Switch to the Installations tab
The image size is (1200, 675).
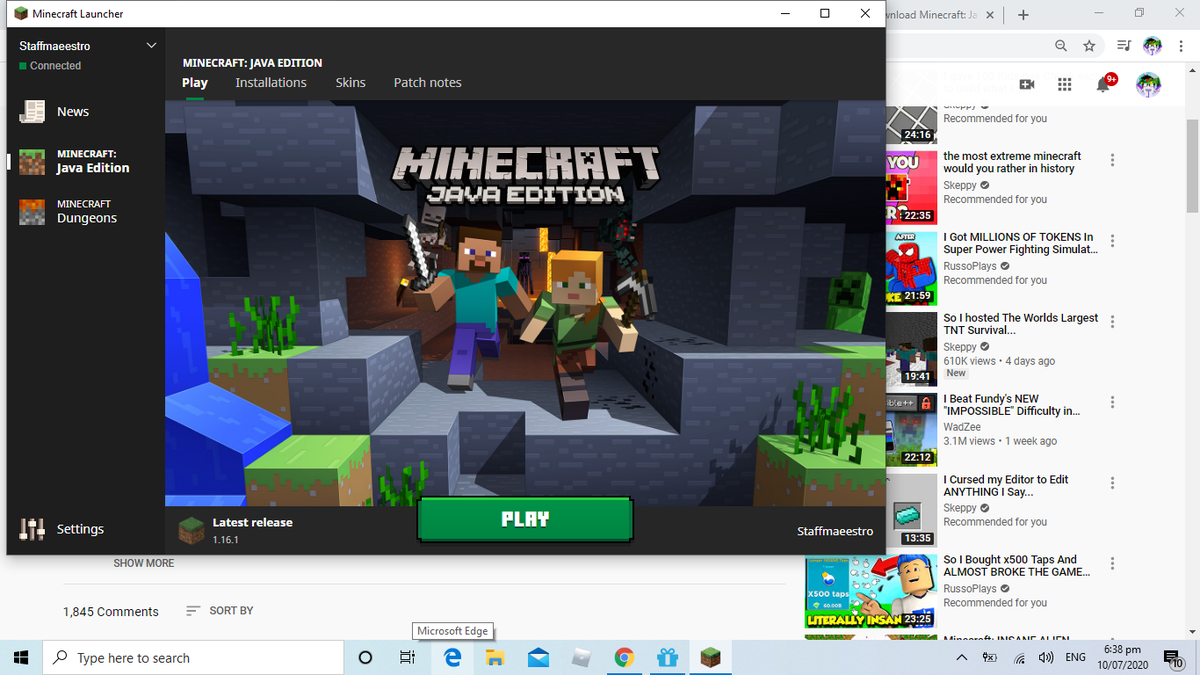271,83
